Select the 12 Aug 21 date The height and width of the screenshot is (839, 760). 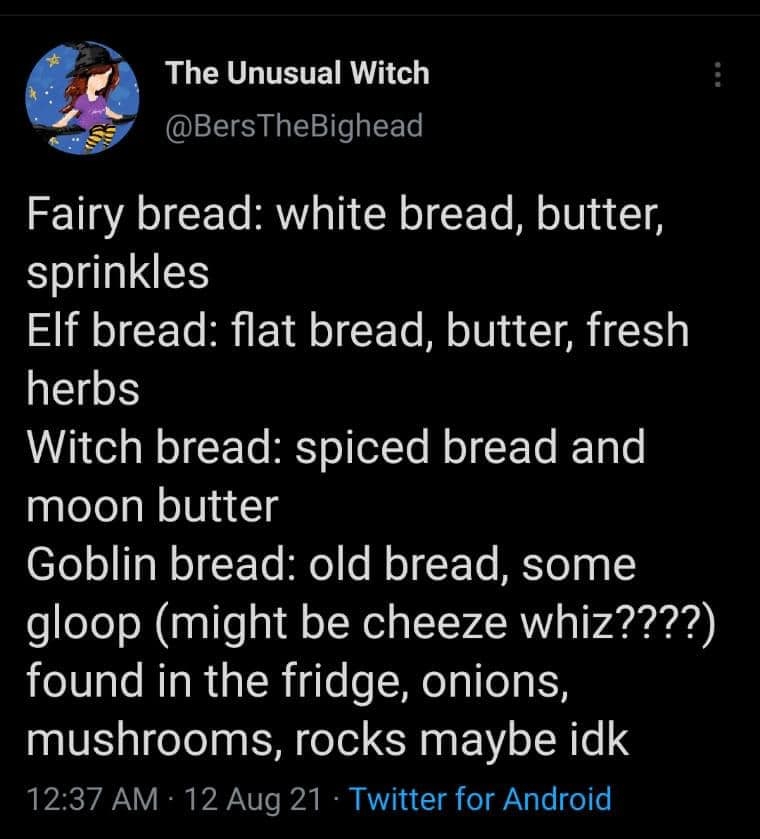point(252,799)
